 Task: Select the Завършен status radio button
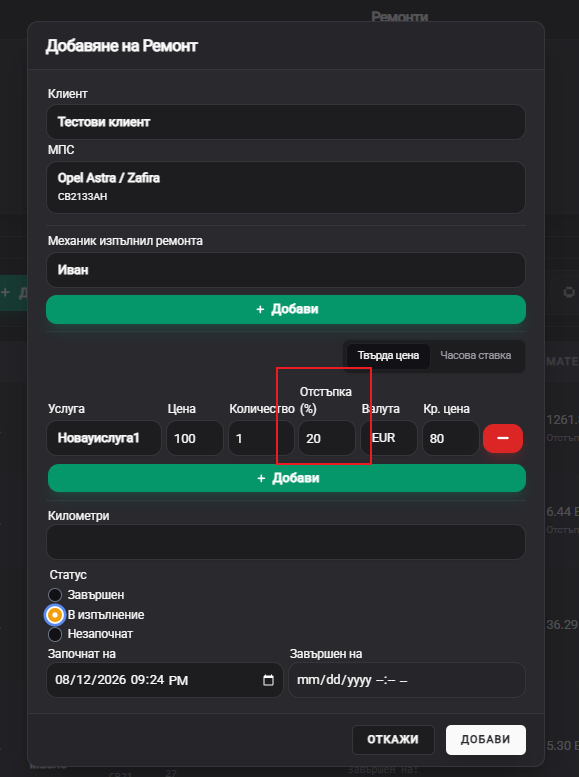point(55,595)
